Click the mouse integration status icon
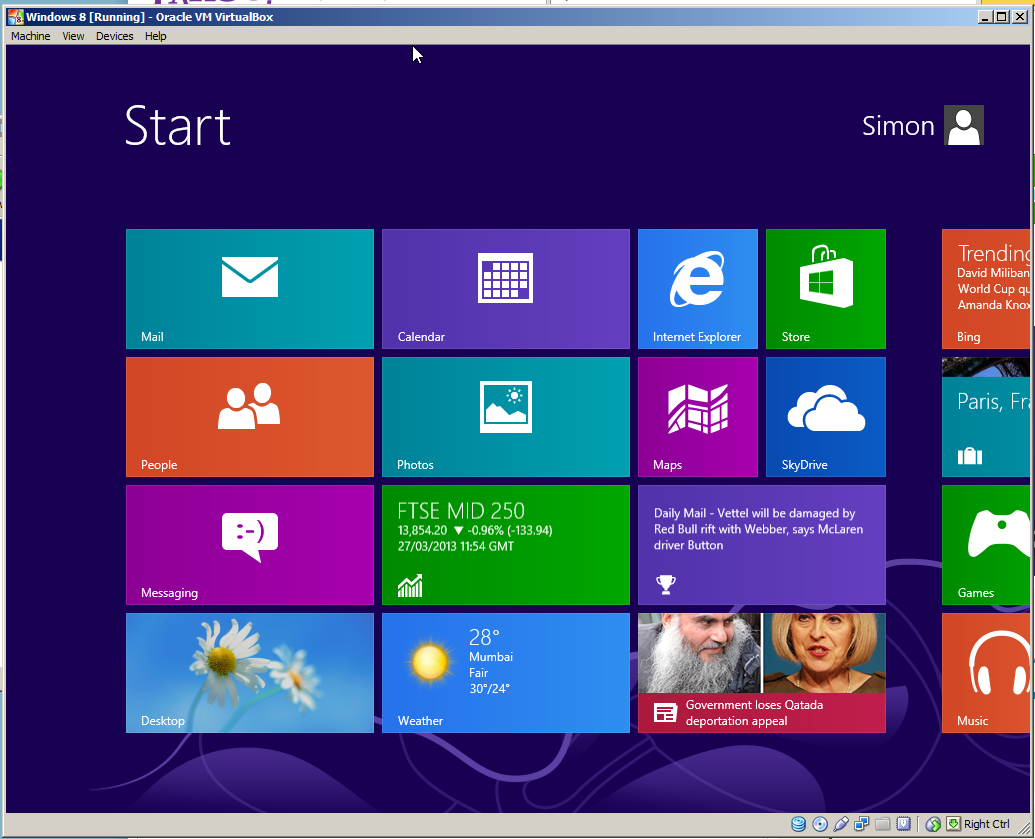1035x839 pixels. tap(933, 824)
